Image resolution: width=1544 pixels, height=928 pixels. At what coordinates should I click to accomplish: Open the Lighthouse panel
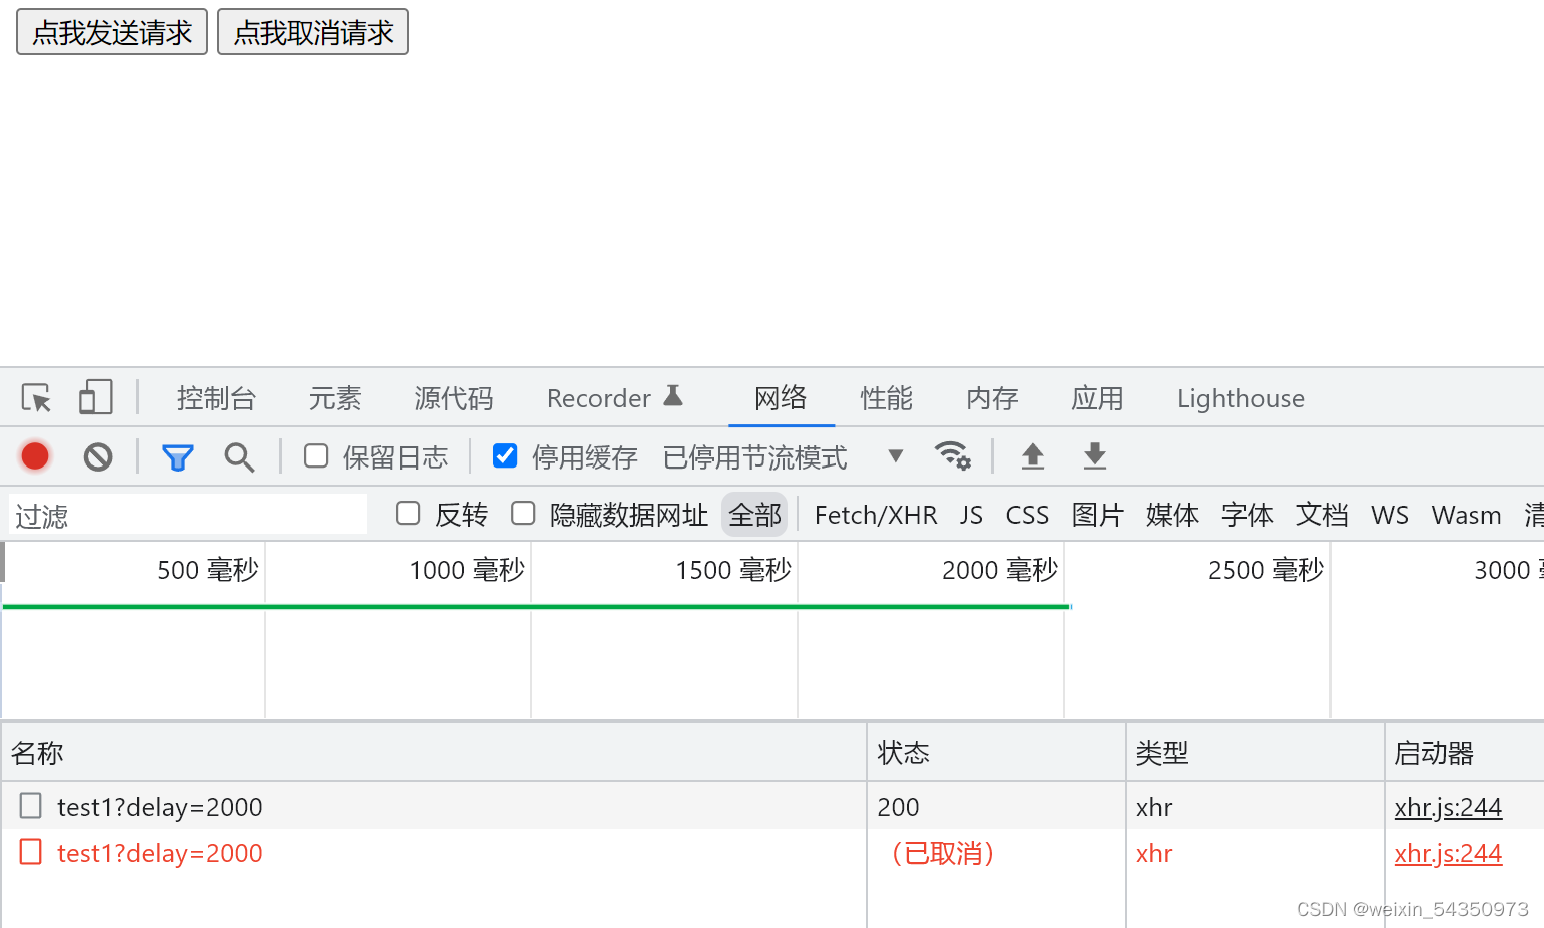pyautogui.click(x=1240, y=397)
